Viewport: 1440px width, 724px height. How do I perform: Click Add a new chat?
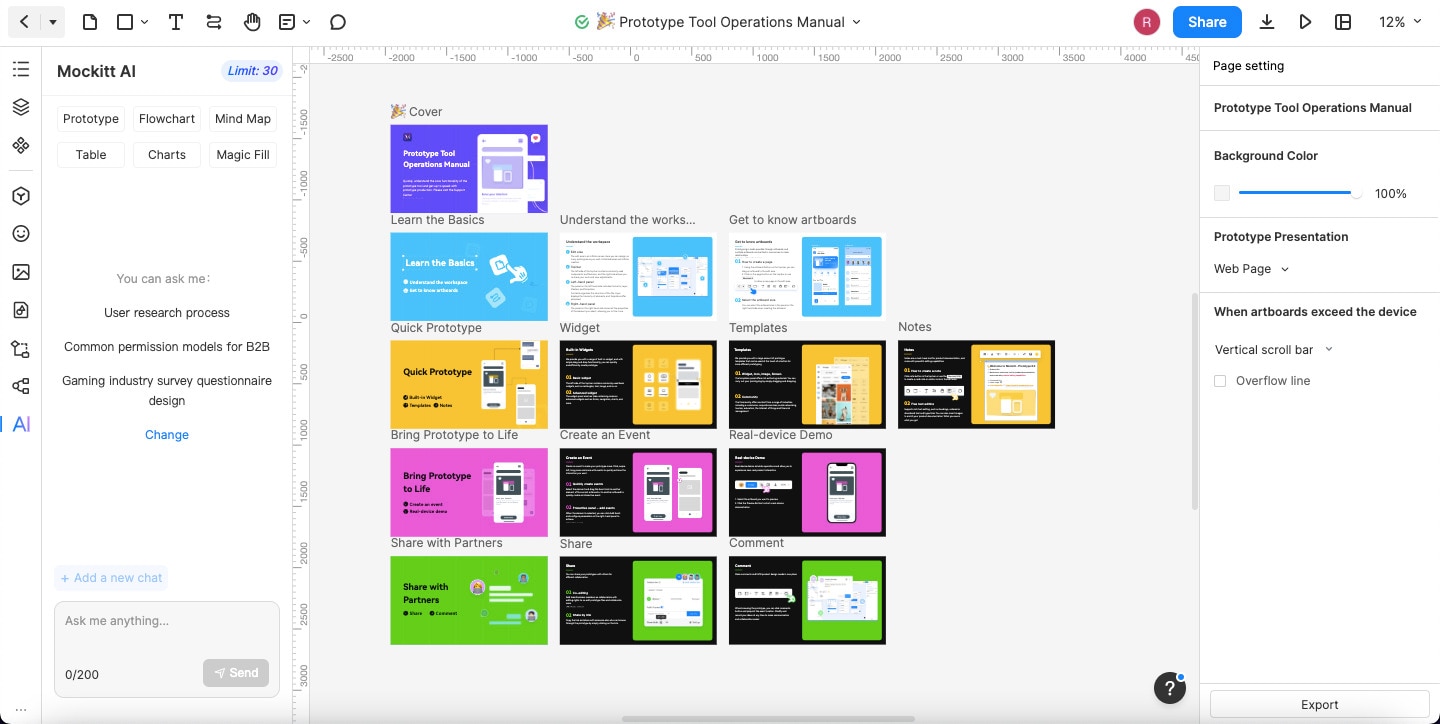(x=111, y=578)
